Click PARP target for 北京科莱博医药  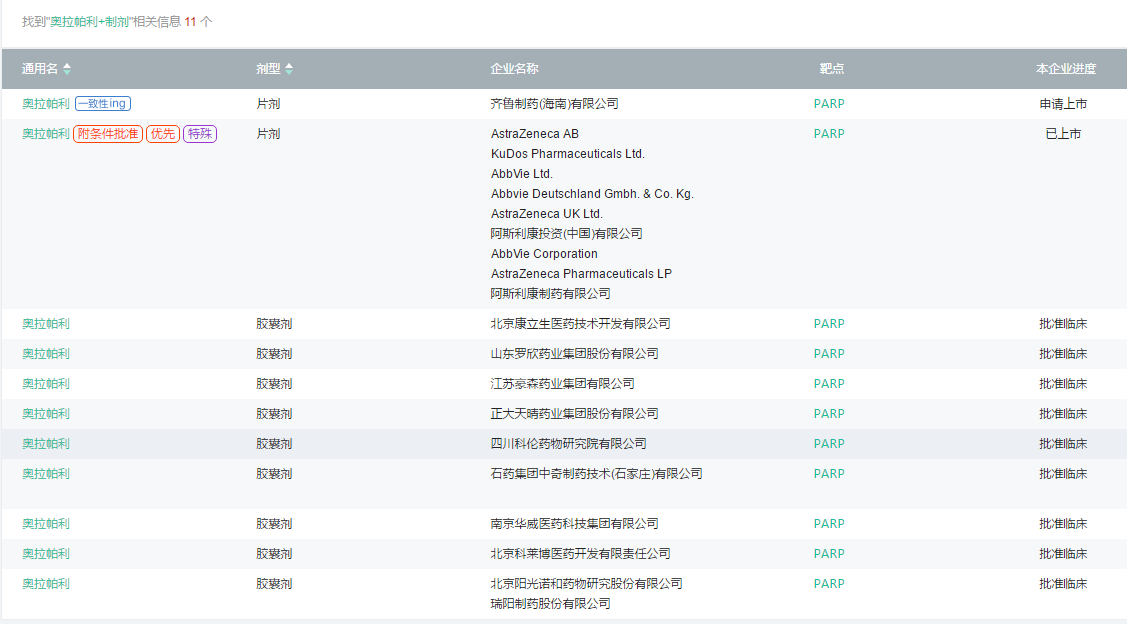tap(829, 554)
